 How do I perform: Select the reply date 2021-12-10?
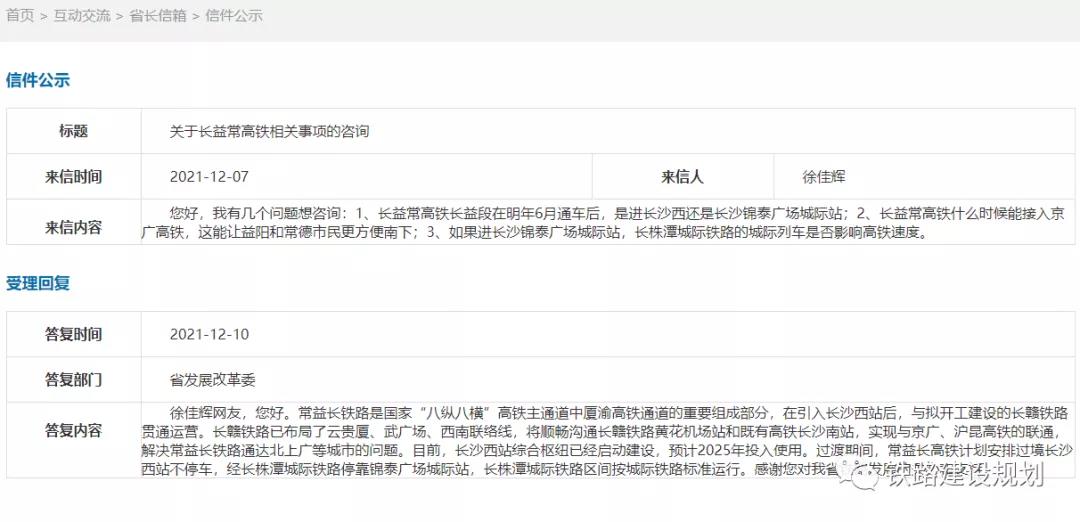click(209, 335)
